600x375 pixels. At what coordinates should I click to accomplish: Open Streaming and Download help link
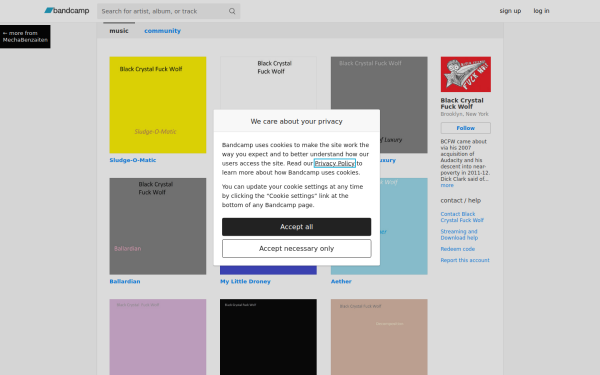pos(459,235)
